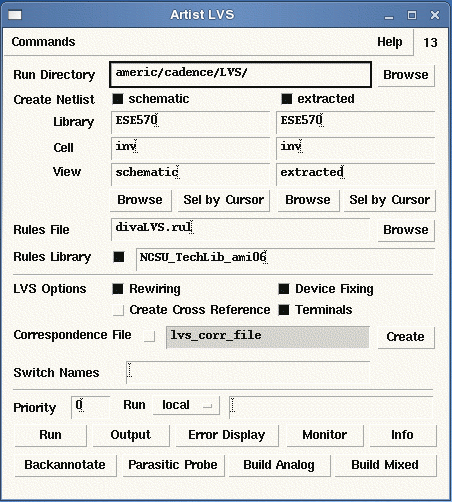The image size is (452, 502).
Task: Toggle the Rewiring LVS option
Action: [118, 289]
